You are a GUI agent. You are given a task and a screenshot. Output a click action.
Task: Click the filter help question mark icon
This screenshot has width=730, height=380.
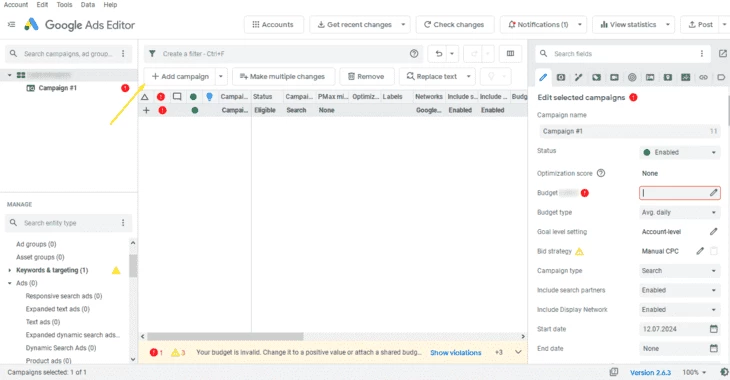(414, 54)
